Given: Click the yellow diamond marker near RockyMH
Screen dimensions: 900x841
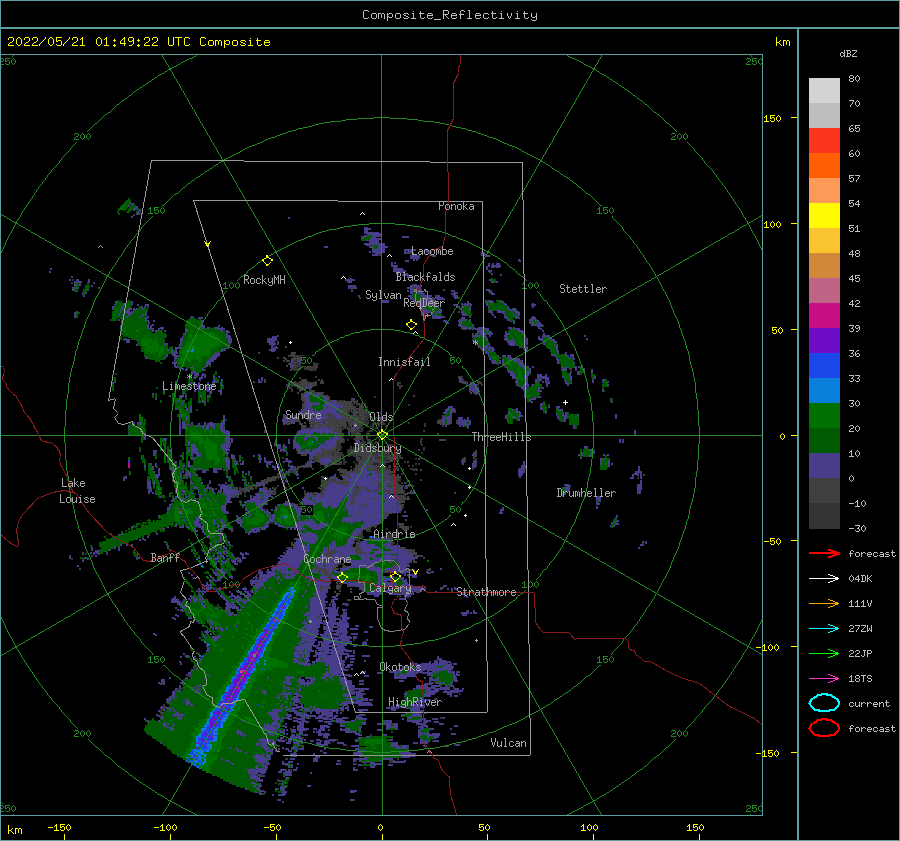Looking at the screenshot, I should [x=267, y=261].
